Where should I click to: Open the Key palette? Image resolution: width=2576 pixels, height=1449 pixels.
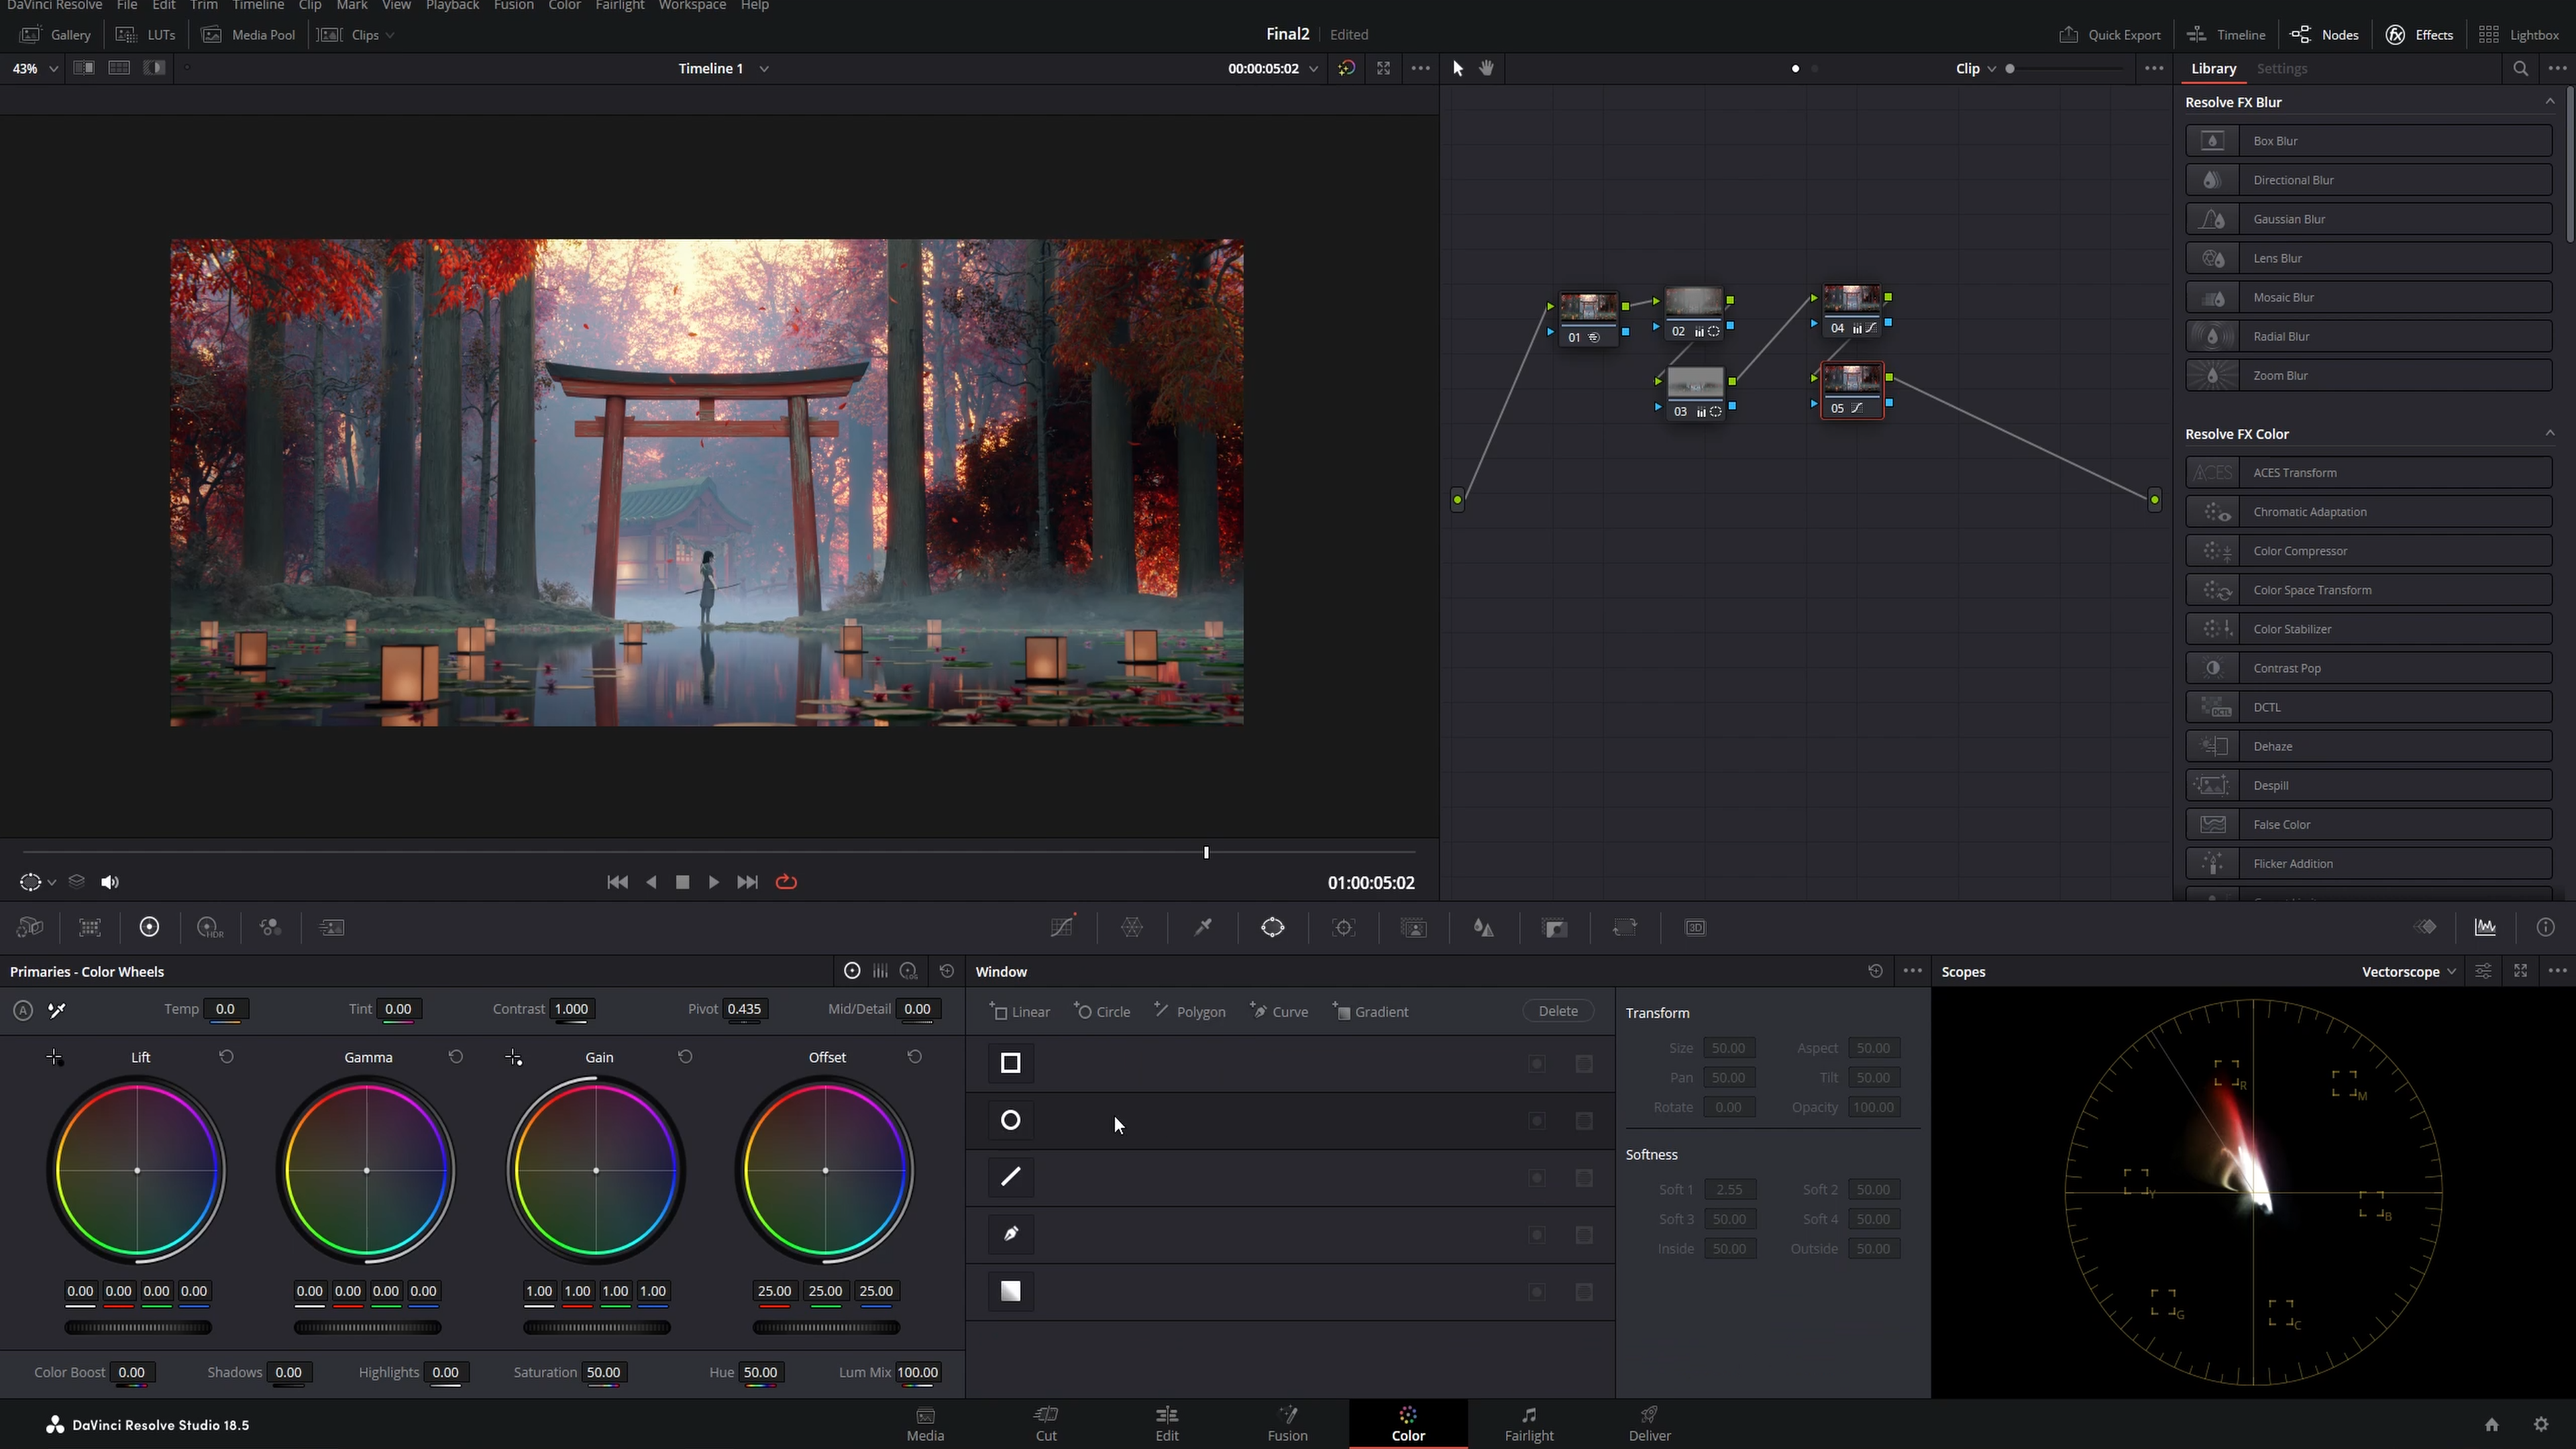coord(1555,927)
